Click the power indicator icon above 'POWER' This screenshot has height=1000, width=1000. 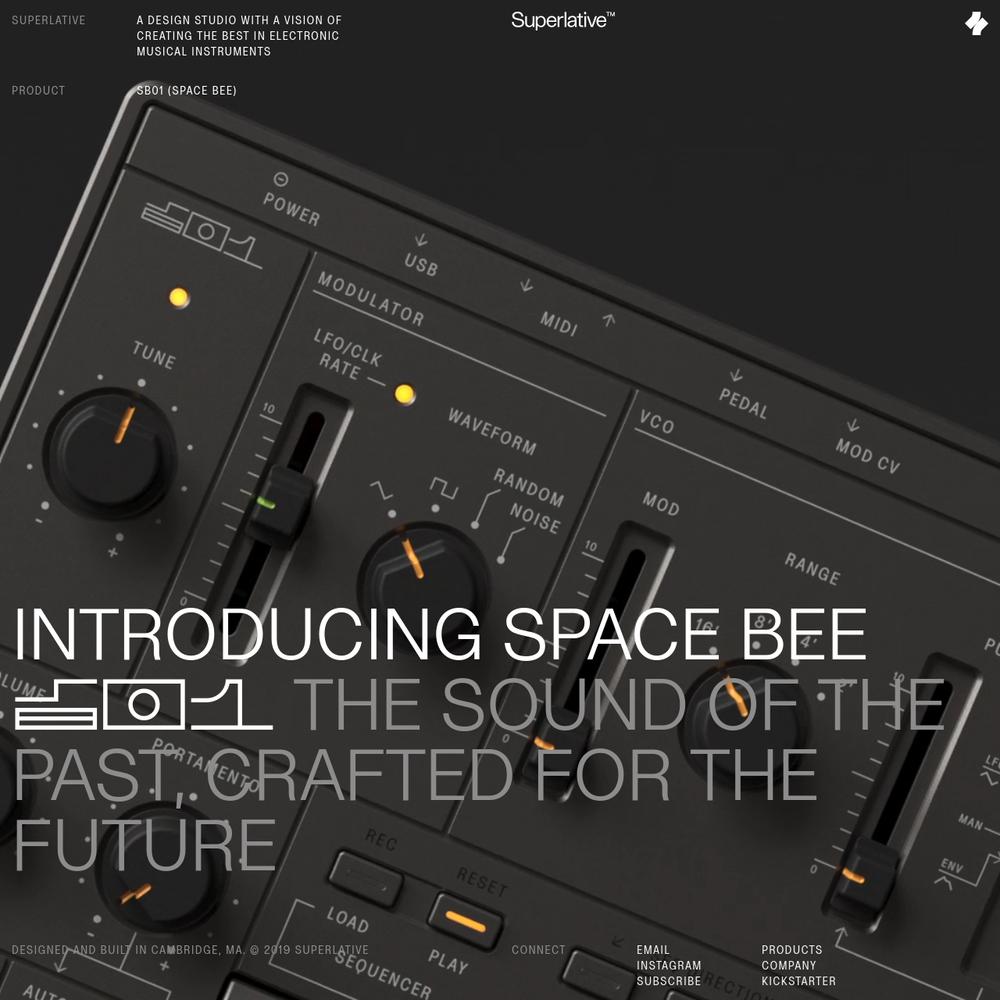281,179
